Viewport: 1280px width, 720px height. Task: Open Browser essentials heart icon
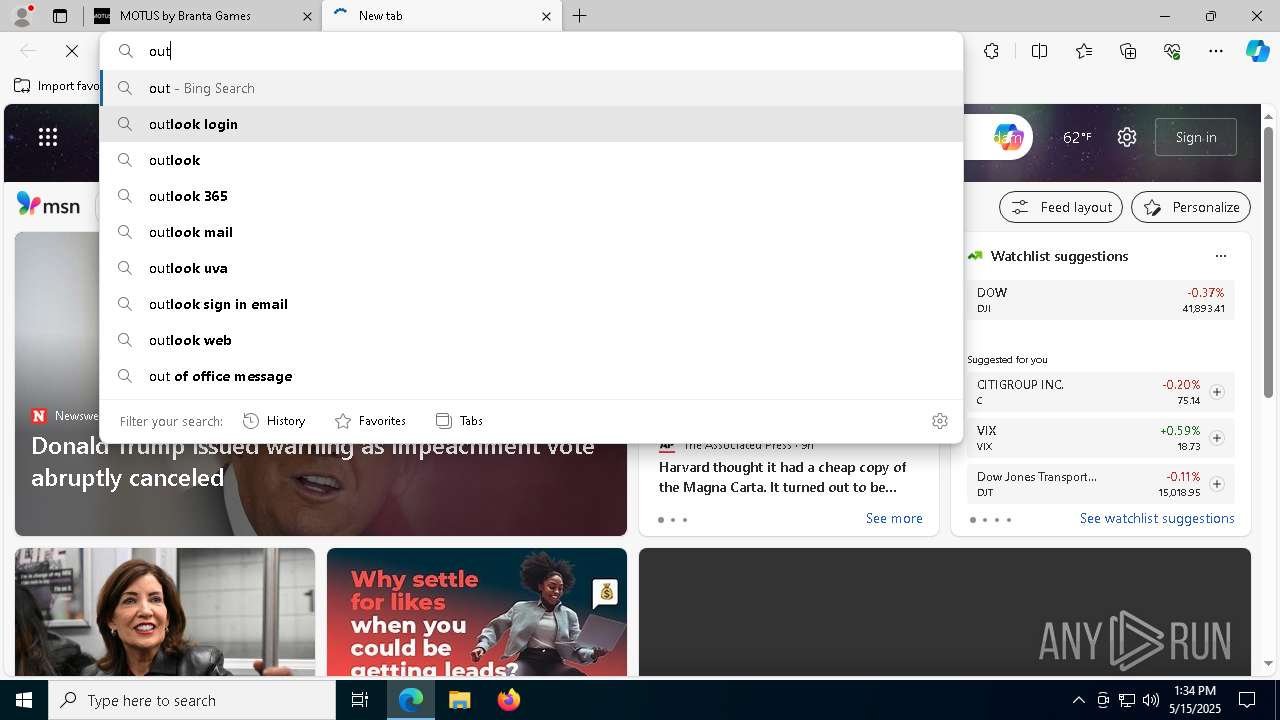pos(1172,51)
